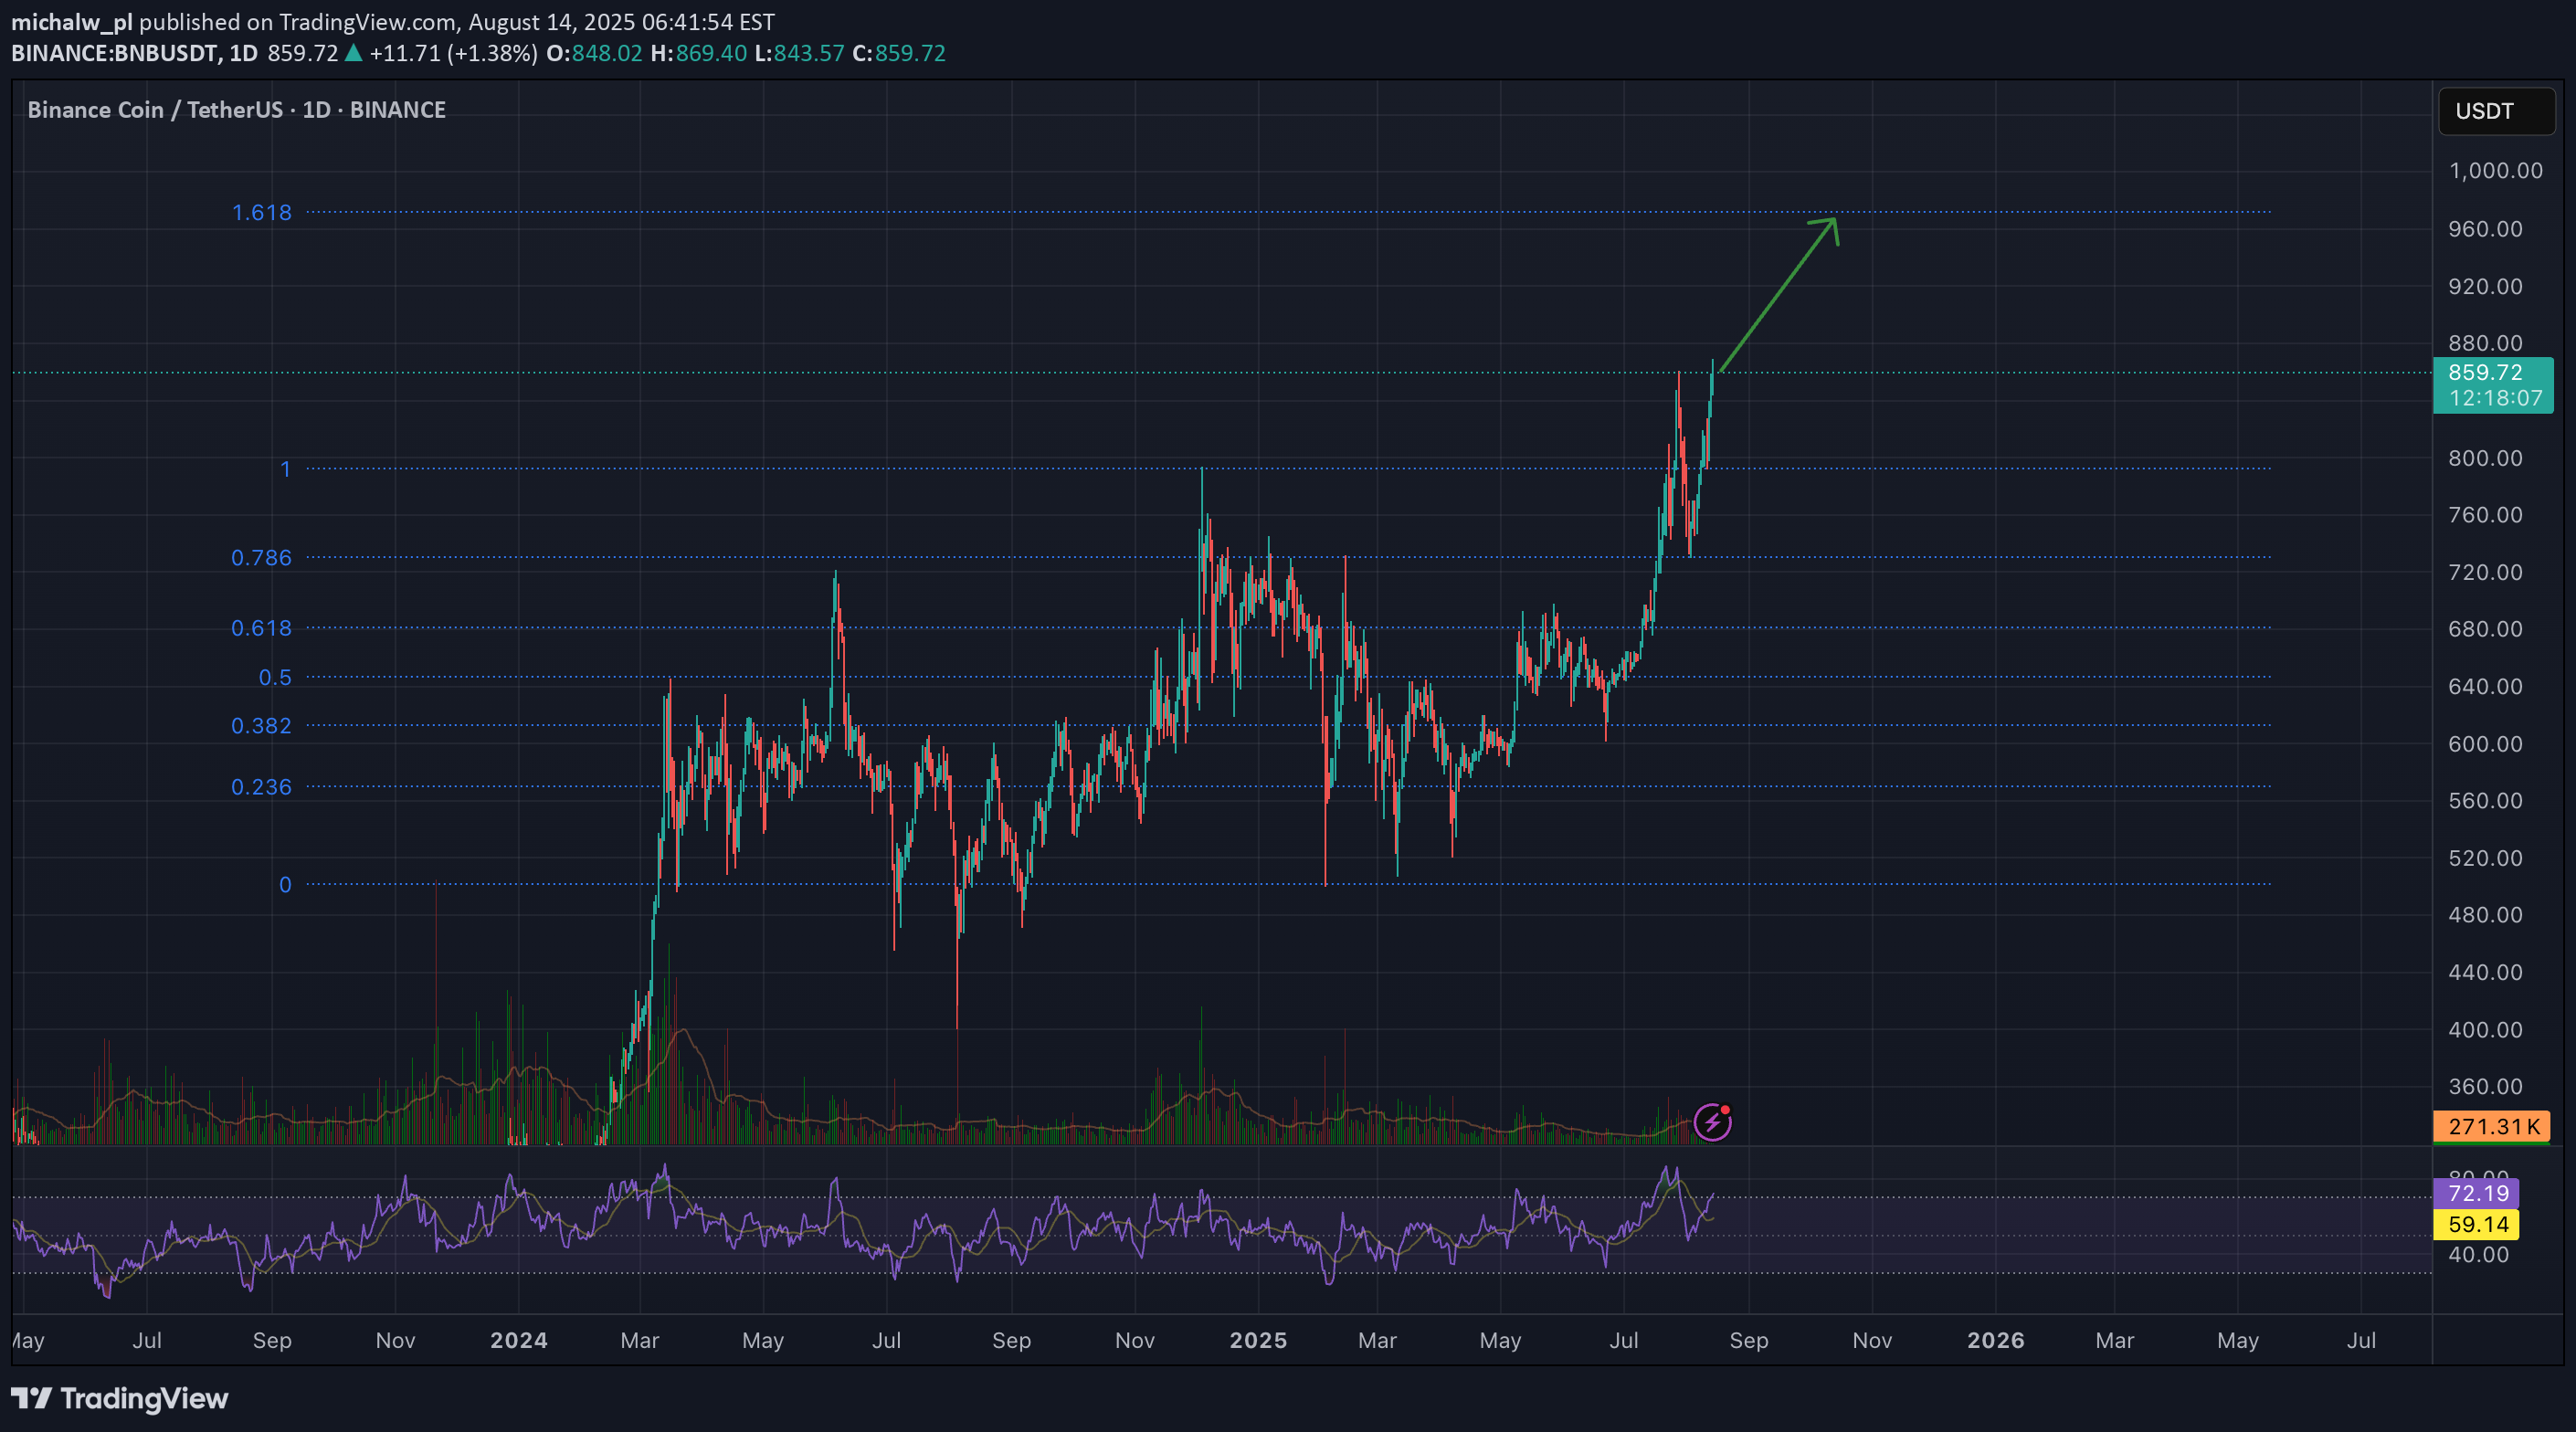The width and height of the screenshot is (2576, 1432).
Task: Select the Fibonacci level 1 label
Action: [x=285, y=469]
